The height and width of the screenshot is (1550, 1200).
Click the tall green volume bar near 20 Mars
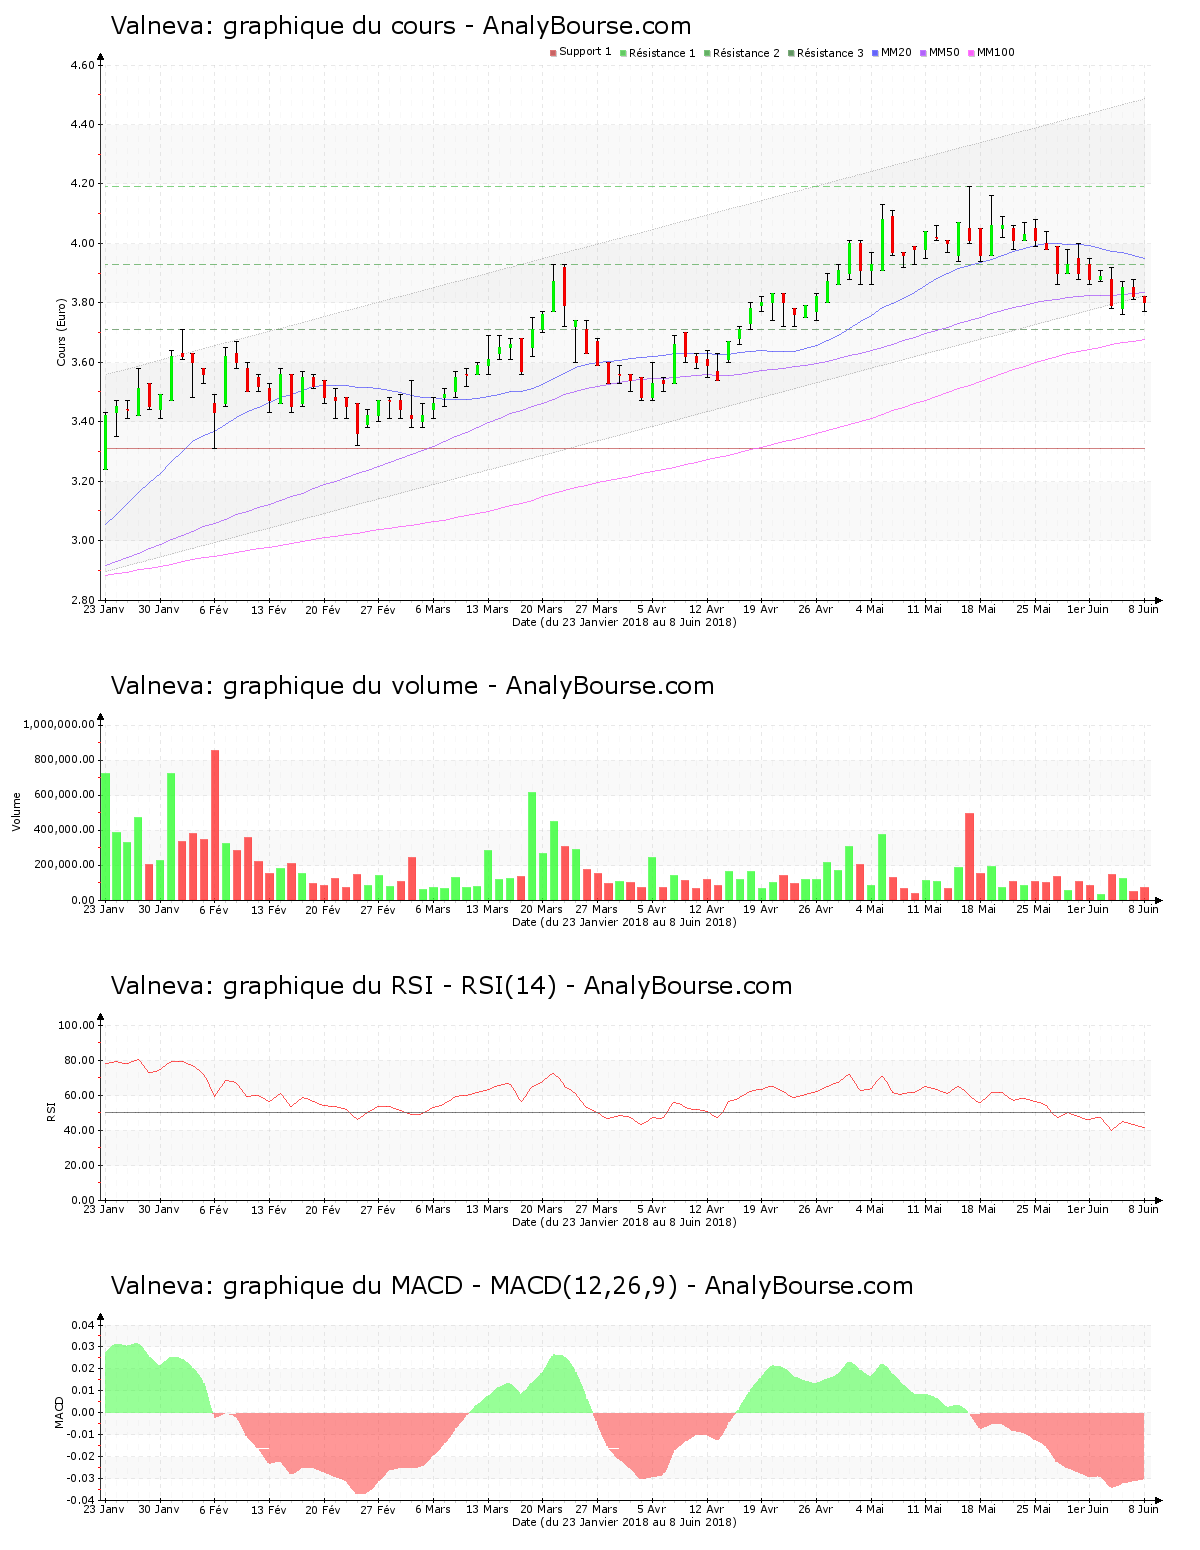532,846
